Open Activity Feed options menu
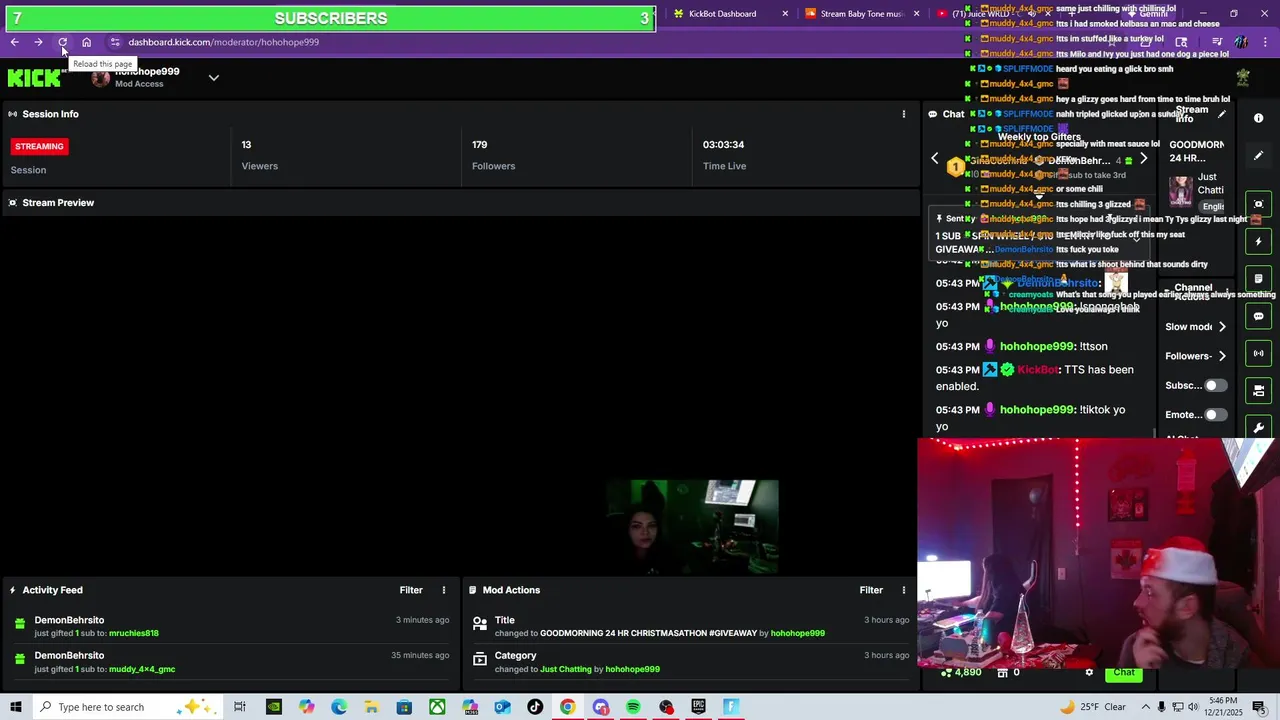The height and width of the screenshot is (720, 1280). click(x=444, y=590)
